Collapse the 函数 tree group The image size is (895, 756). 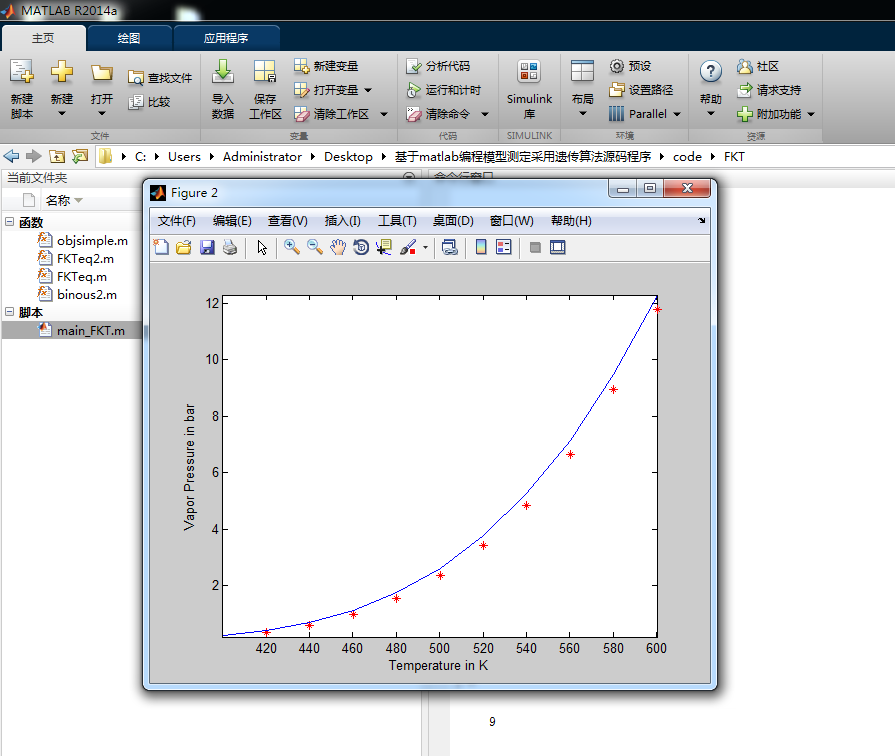[10, 222]
